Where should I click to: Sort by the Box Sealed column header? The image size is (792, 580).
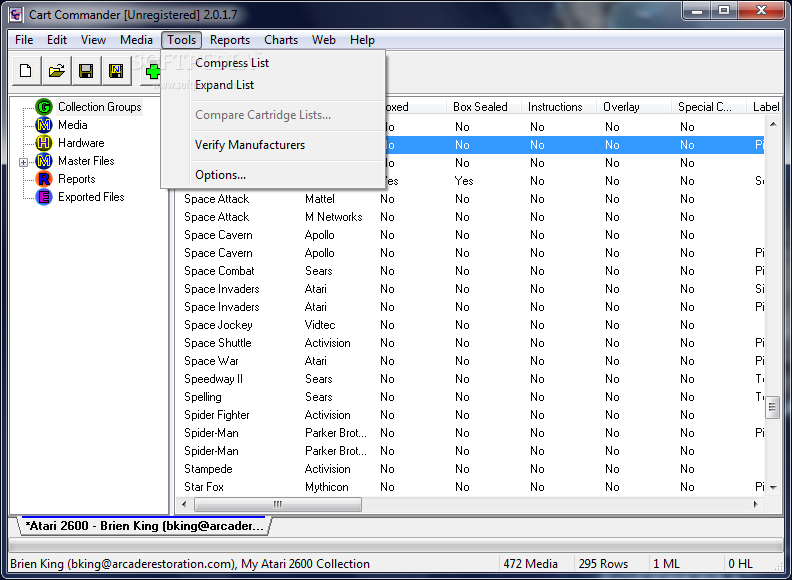click(x=483, y=107)
